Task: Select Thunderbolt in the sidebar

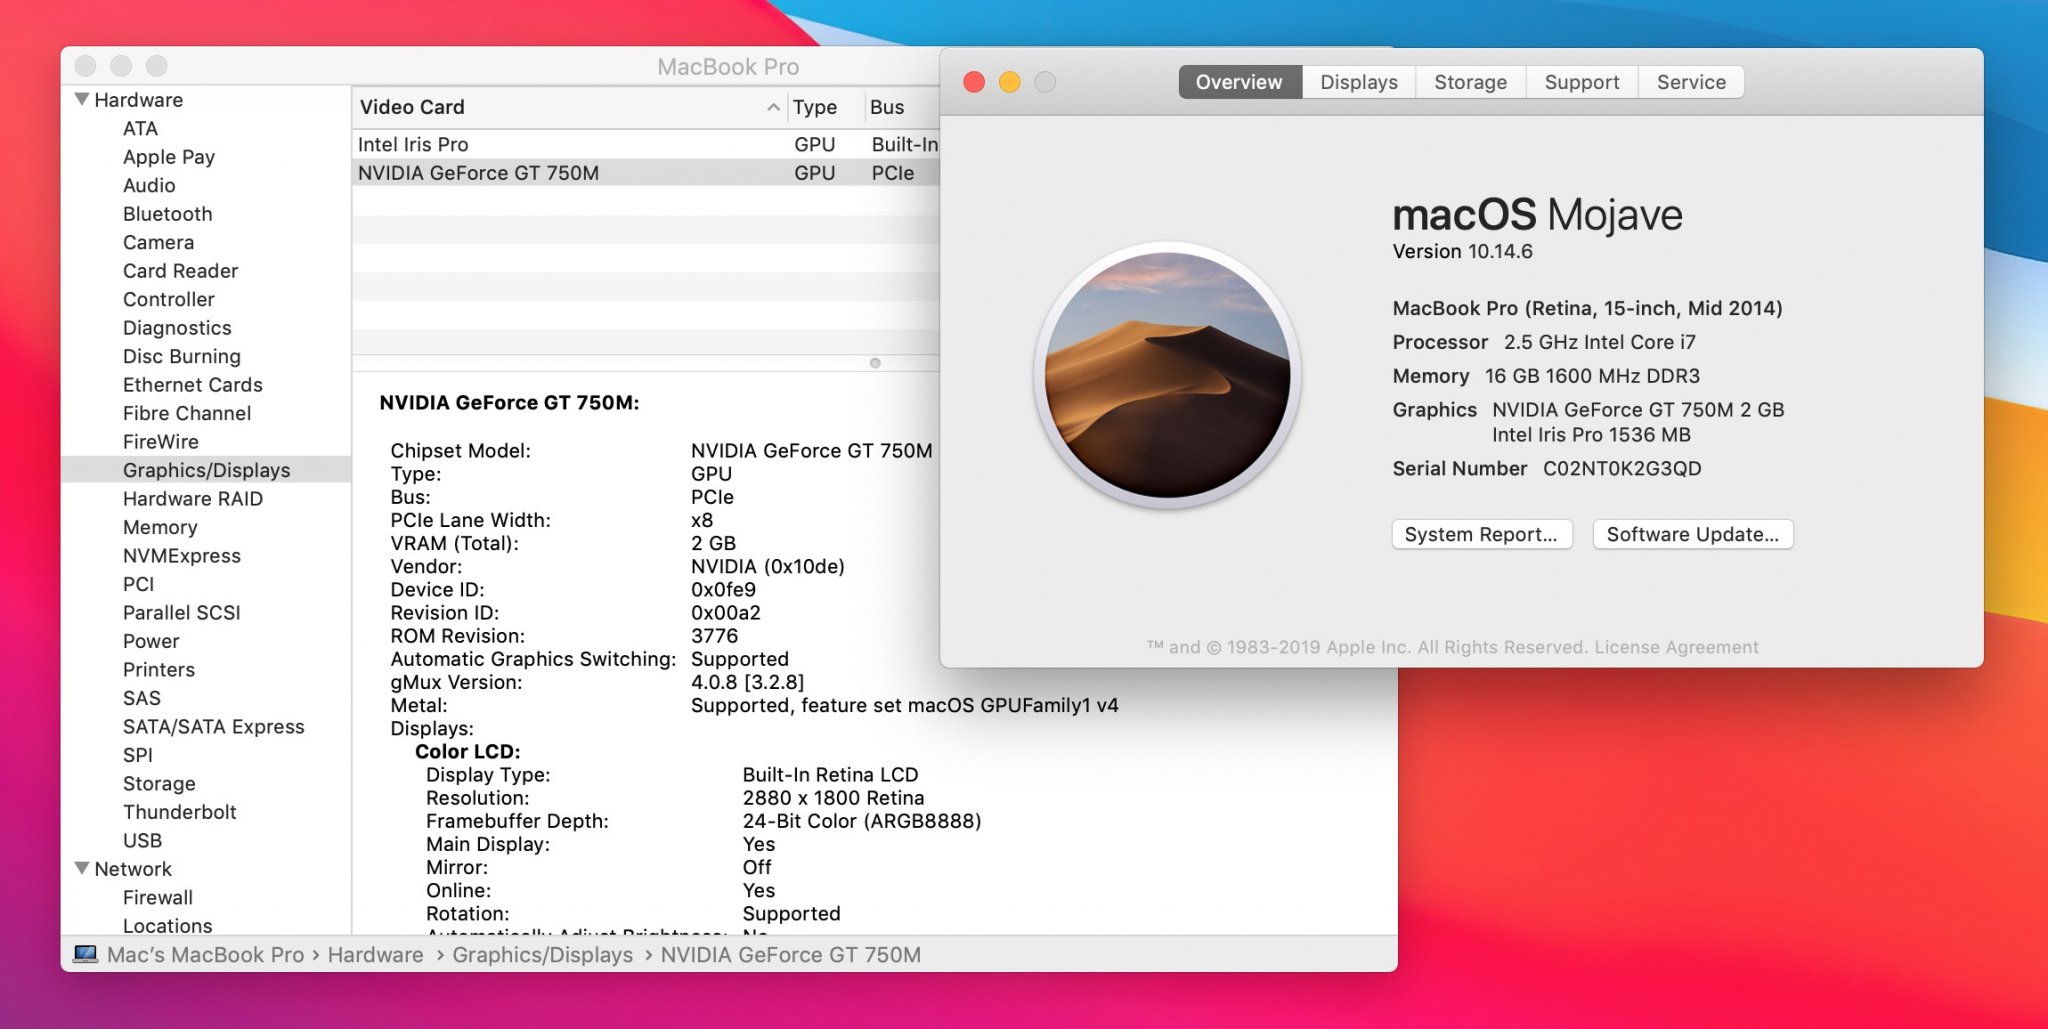Action: (179, 812)
